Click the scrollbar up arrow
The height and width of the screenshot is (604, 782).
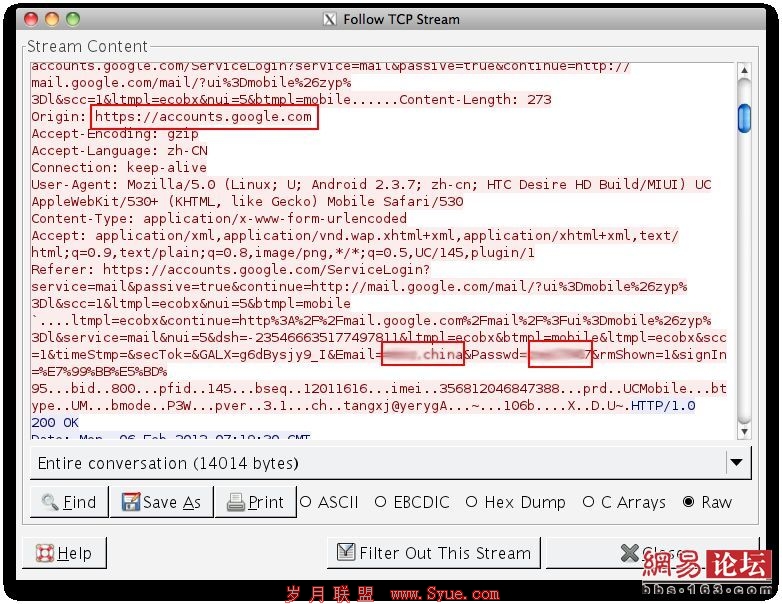tap(744, 71)
